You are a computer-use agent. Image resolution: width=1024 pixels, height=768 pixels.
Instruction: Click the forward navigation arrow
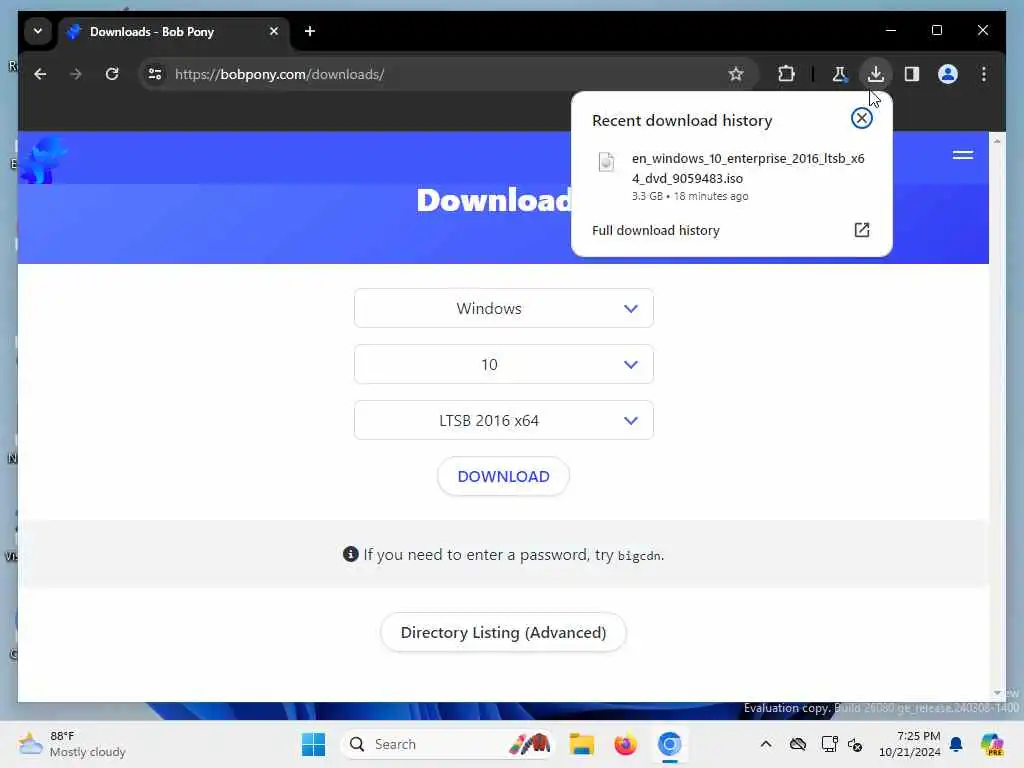tap(76, 74)
